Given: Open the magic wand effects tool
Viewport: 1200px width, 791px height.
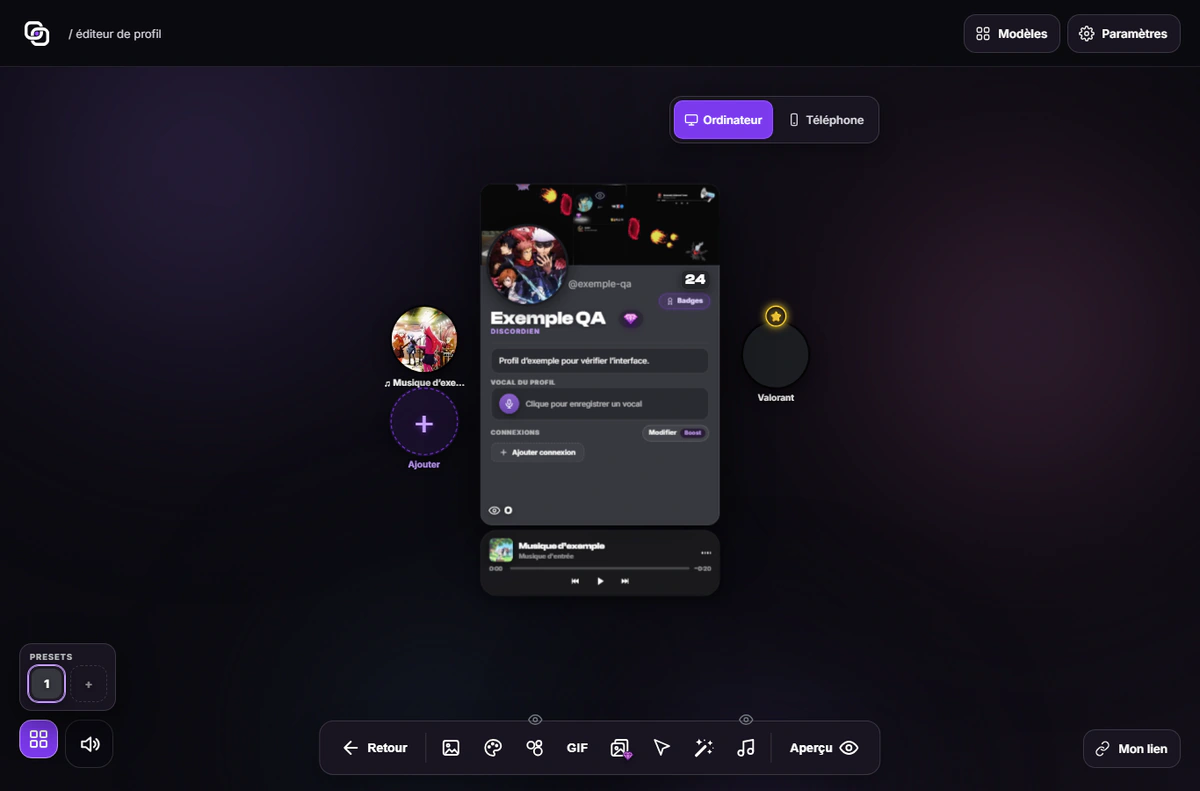Looking at the screenshot, I should [704, 748].
